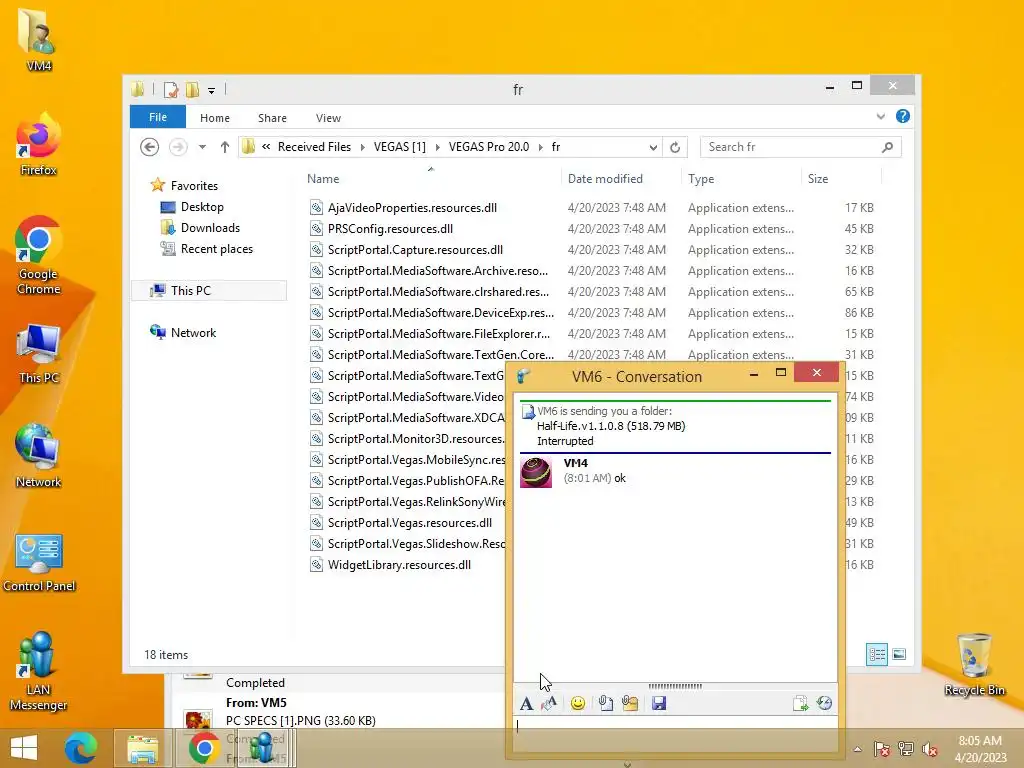Image resolution: width=1024 pixels, height=768 pixels.
Task: Sort files by Size column
Action: click(x=842, y=179)
